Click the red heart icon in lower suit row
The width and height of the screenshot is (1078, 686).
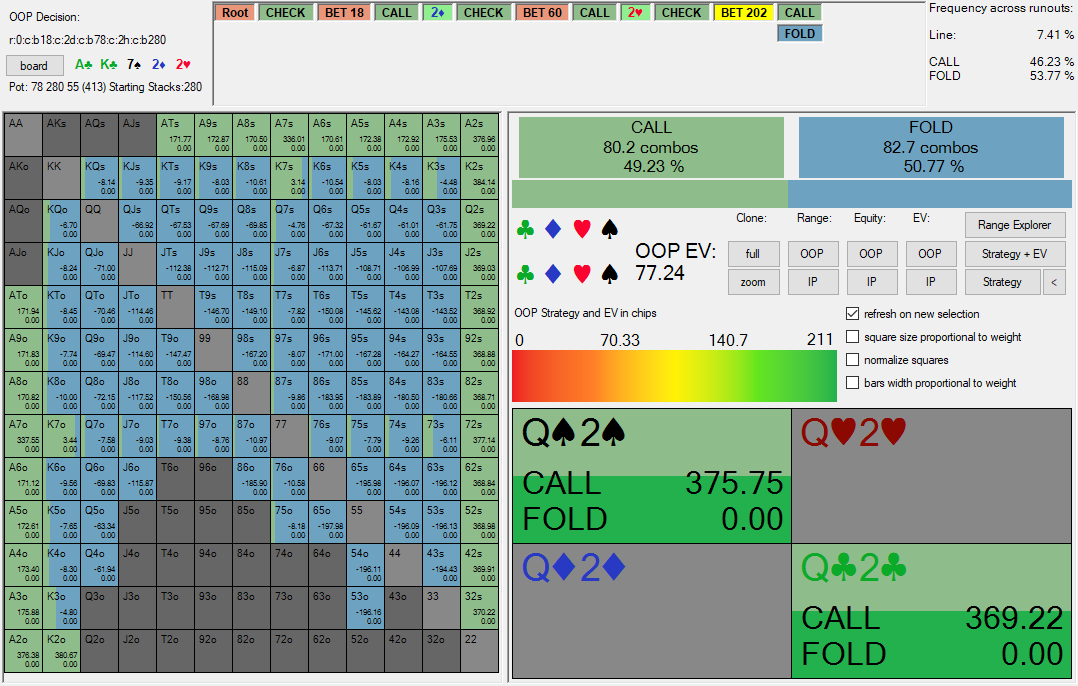click(x=581, y=273)
